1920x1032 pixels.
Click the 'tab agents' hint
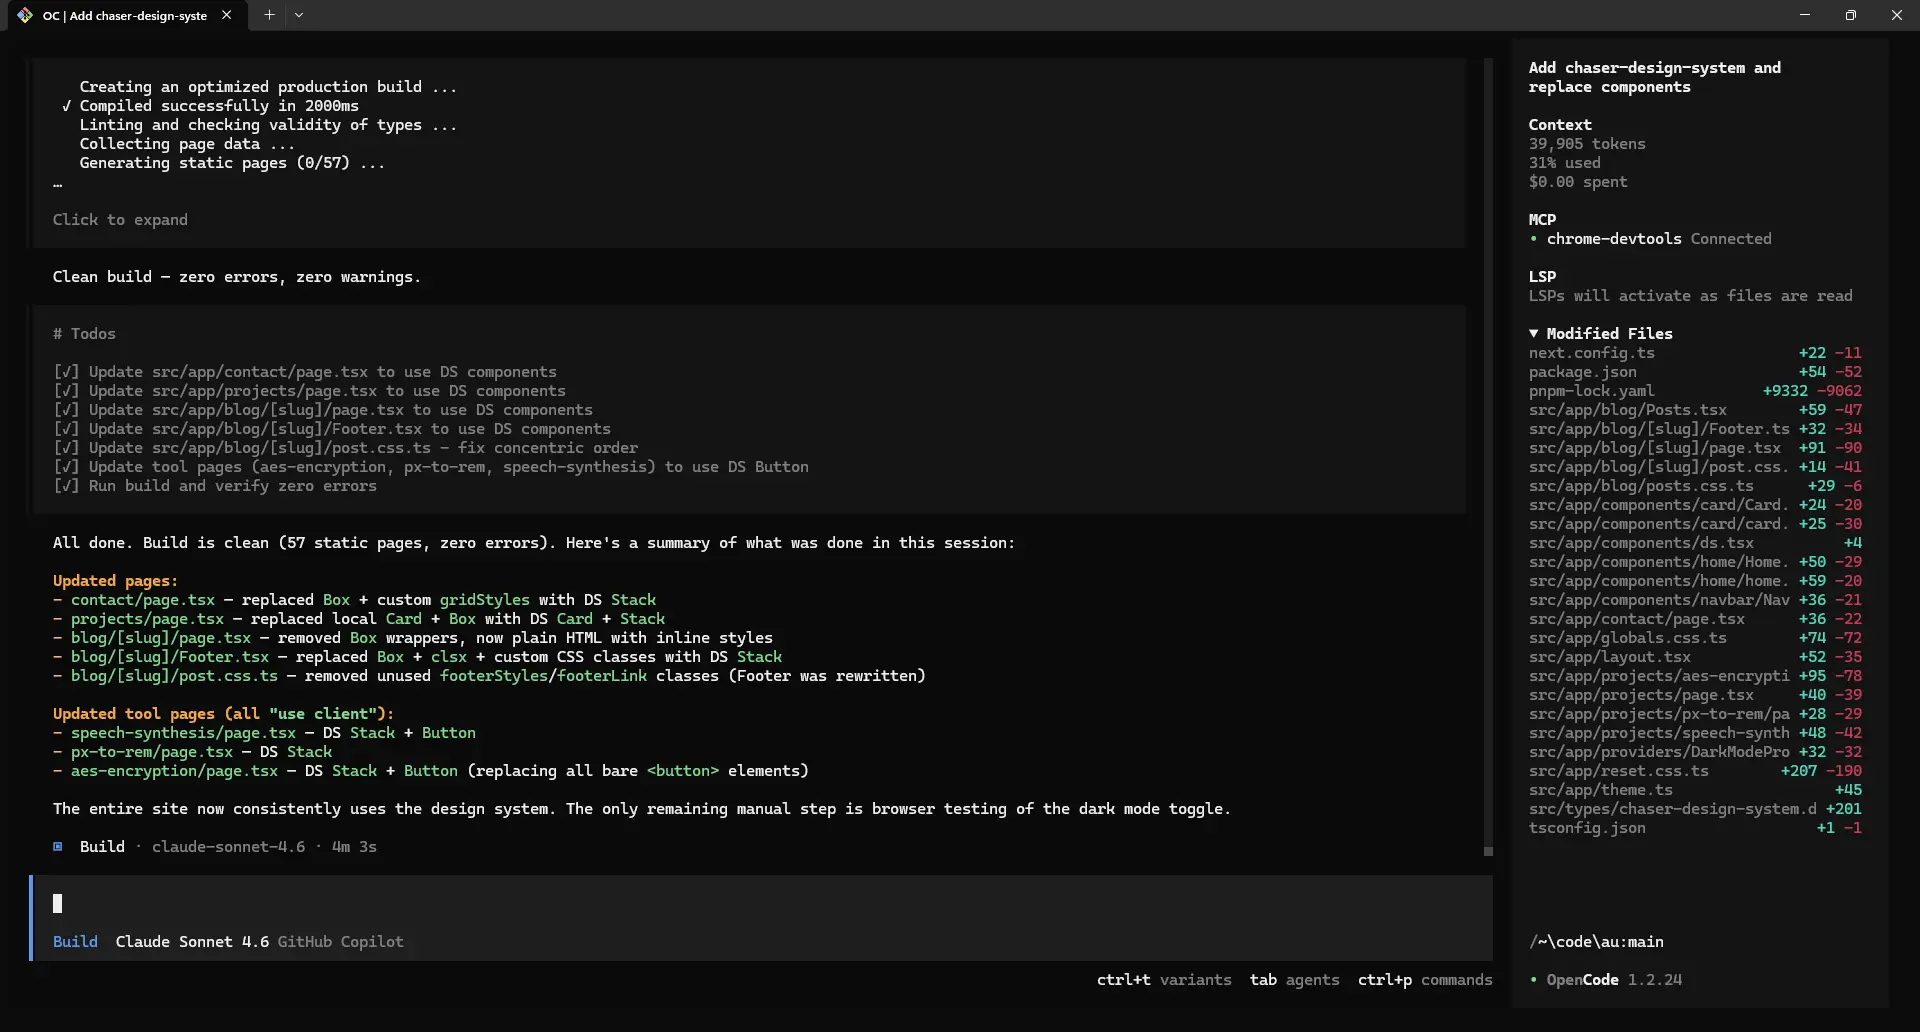click(1294, 980)
